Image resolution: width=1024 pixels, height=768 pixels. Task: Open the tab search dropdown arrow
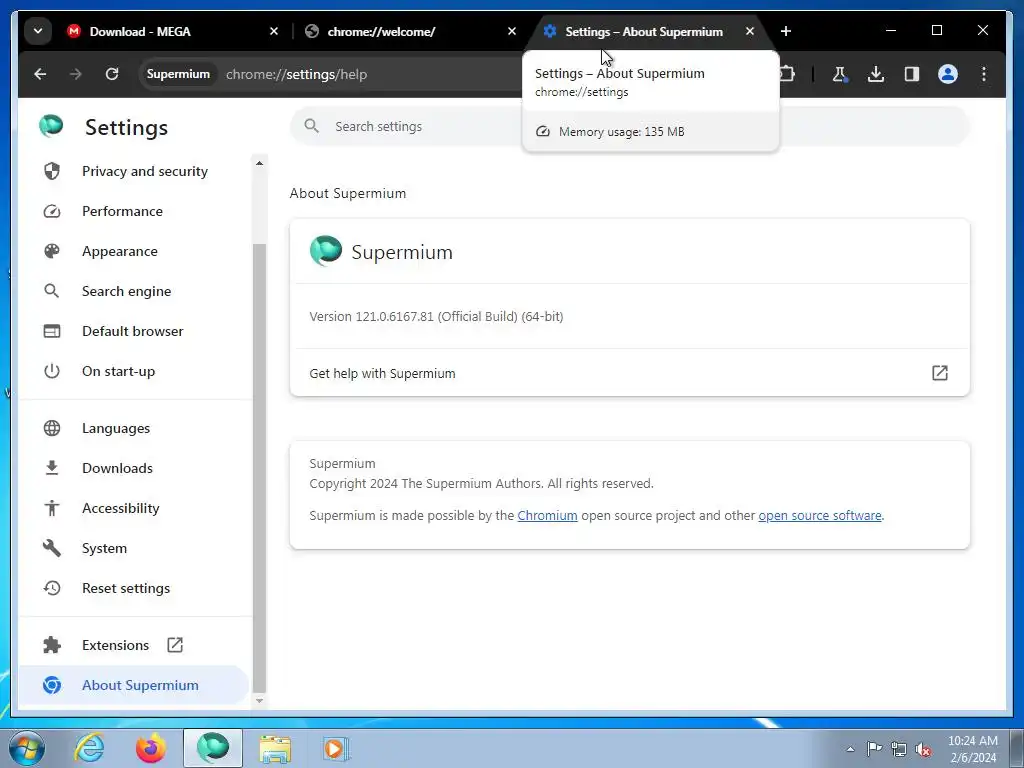pyautogui.click(x=38, y=31)
